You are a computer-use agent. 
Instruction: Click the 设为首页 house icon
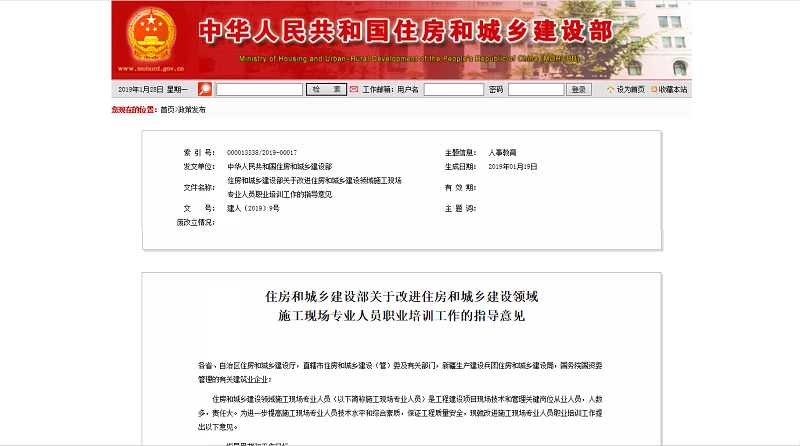point(610,89)
